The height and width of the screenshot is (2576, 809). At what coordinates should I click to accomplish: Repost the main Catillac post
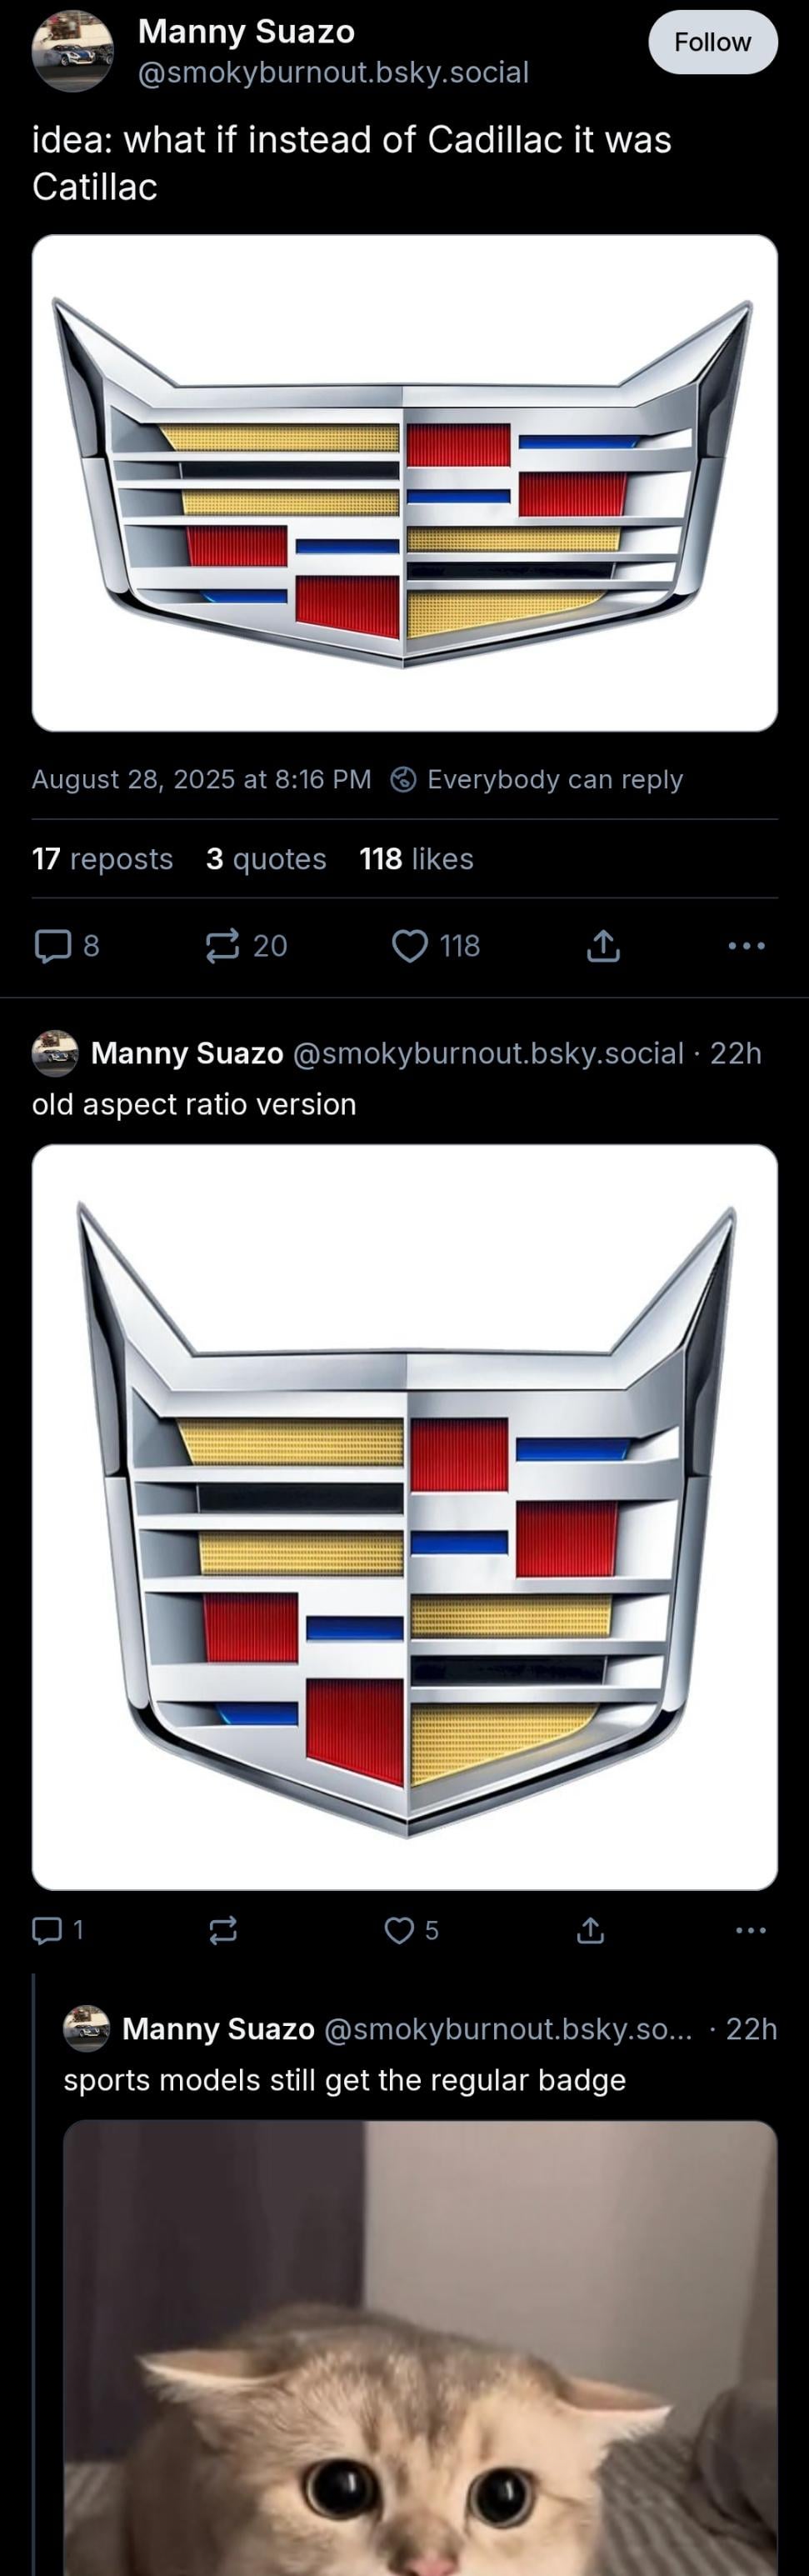coord(246,945)
